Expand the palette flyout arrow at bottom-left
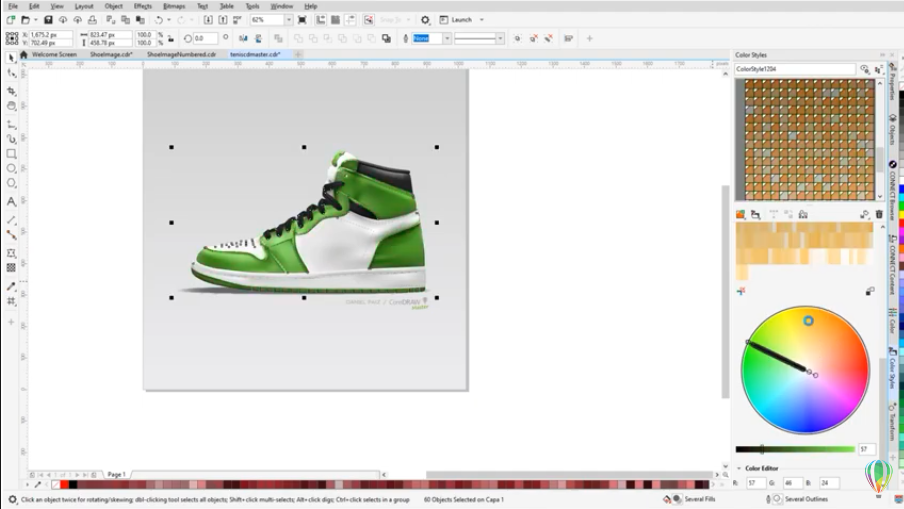The width and height of the screenshot is (904, 509). click(27, 485)
